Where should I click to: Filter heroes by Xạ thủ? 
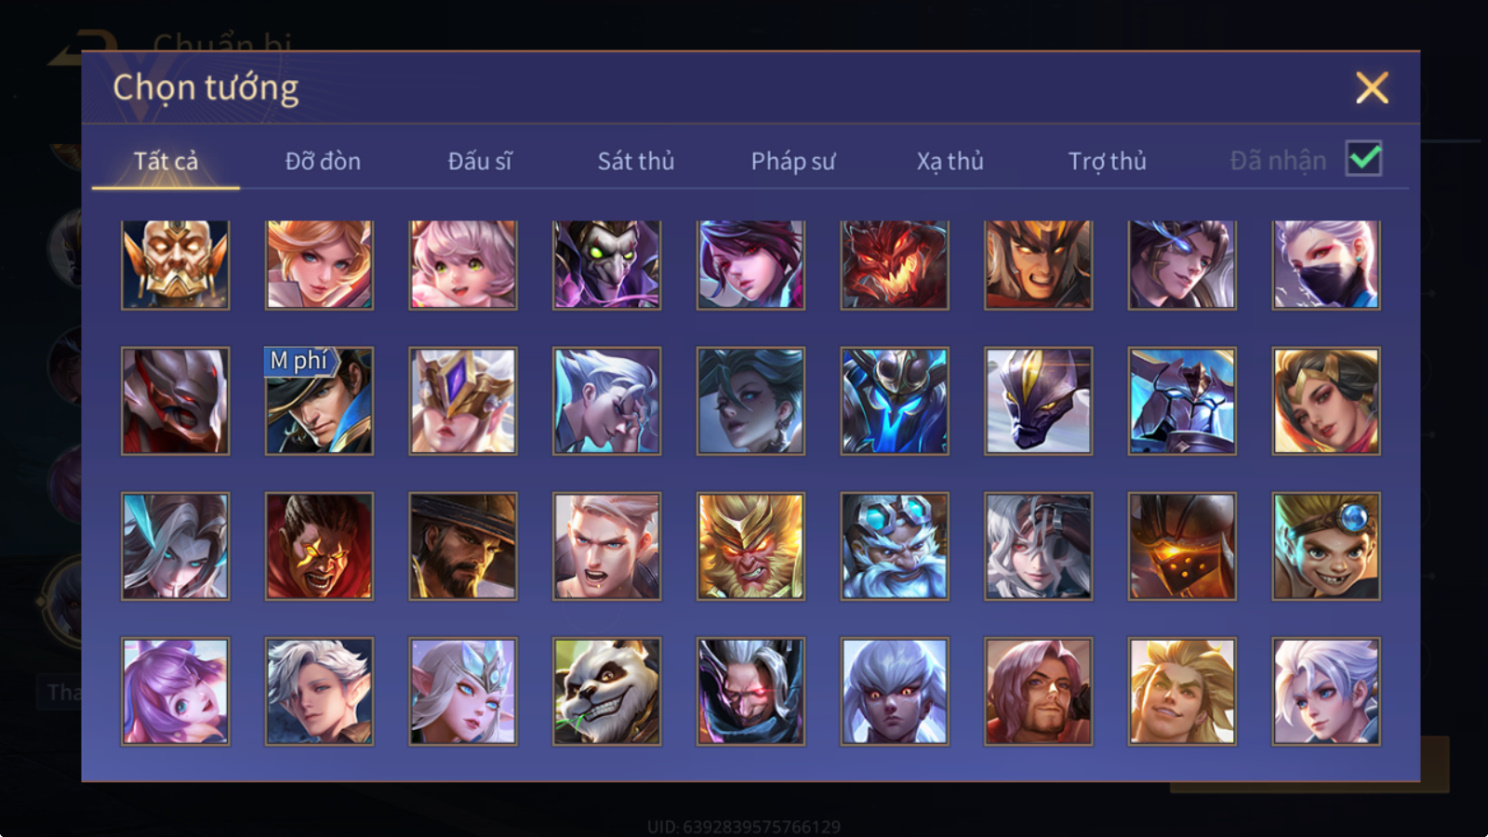(x=950, y=161)
